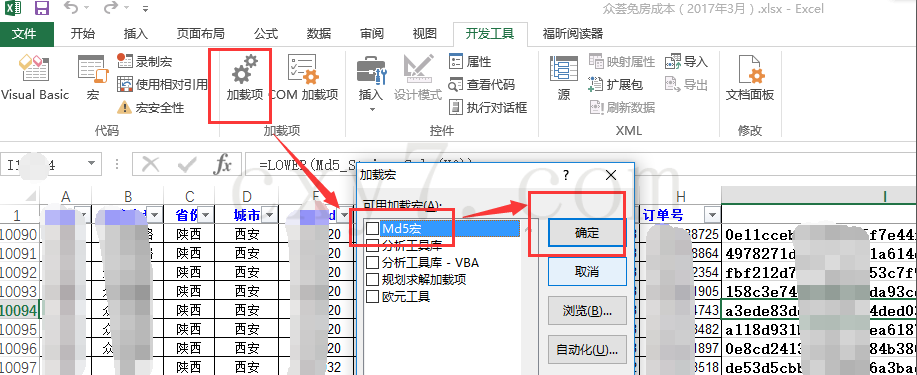The width and height of the screenshot is (917, 375).
Task: Customize quick access toolbar dropdown
Action: coord(145,9)
